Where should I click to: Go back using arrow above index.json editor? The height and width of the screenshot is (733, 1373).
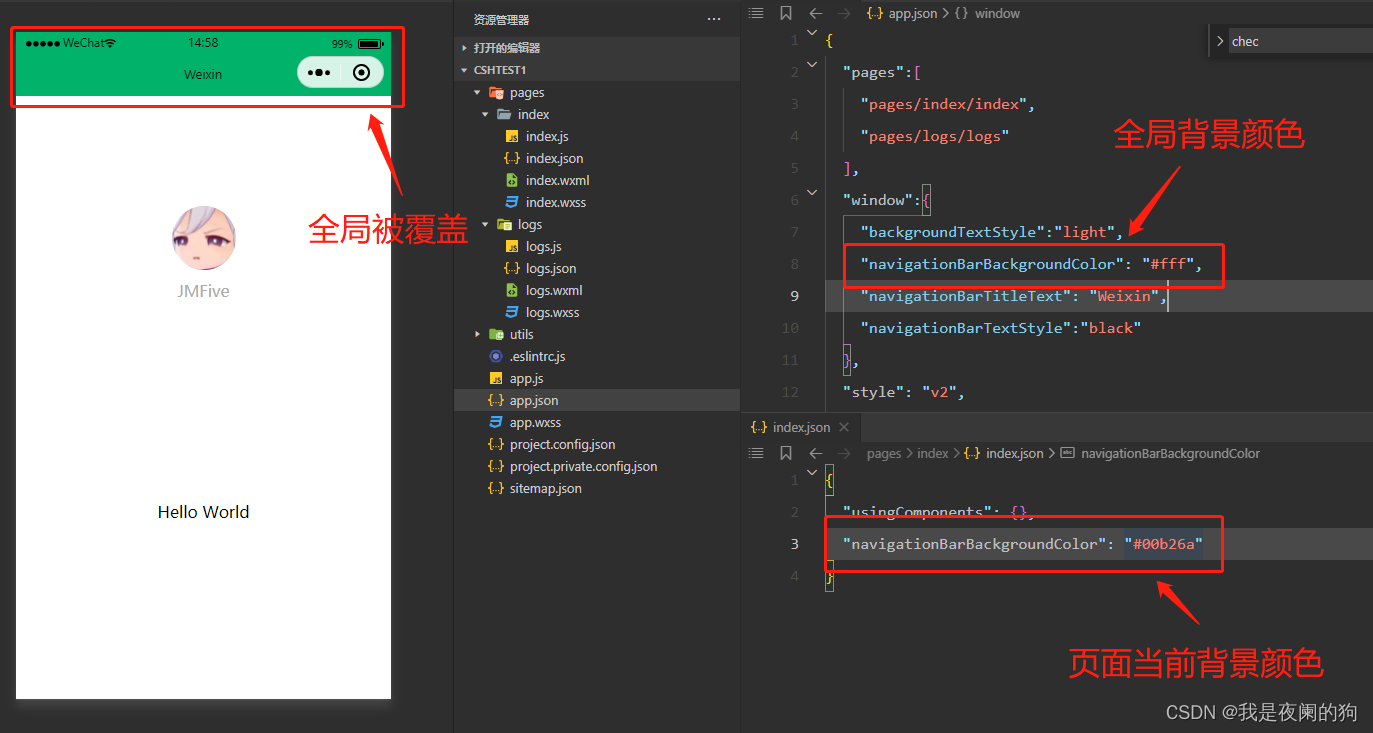click(x=815, y=453)
